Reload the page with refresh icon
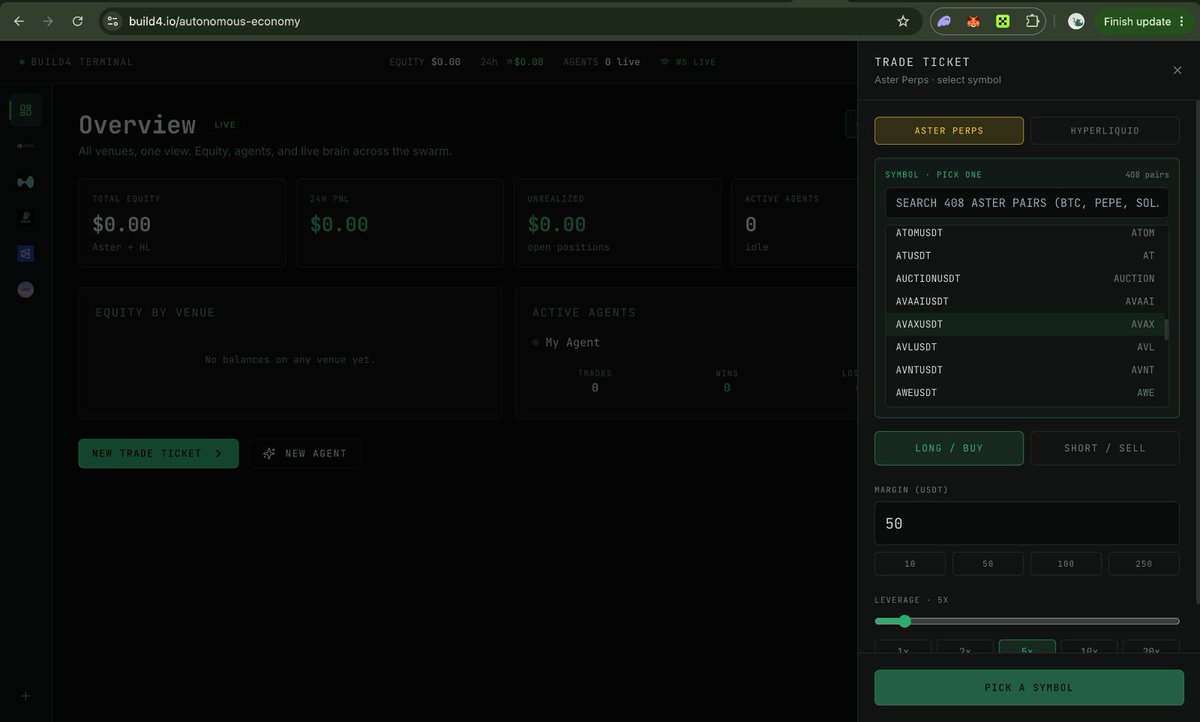This screenshot has width=1200, height=722. point(78,21)
